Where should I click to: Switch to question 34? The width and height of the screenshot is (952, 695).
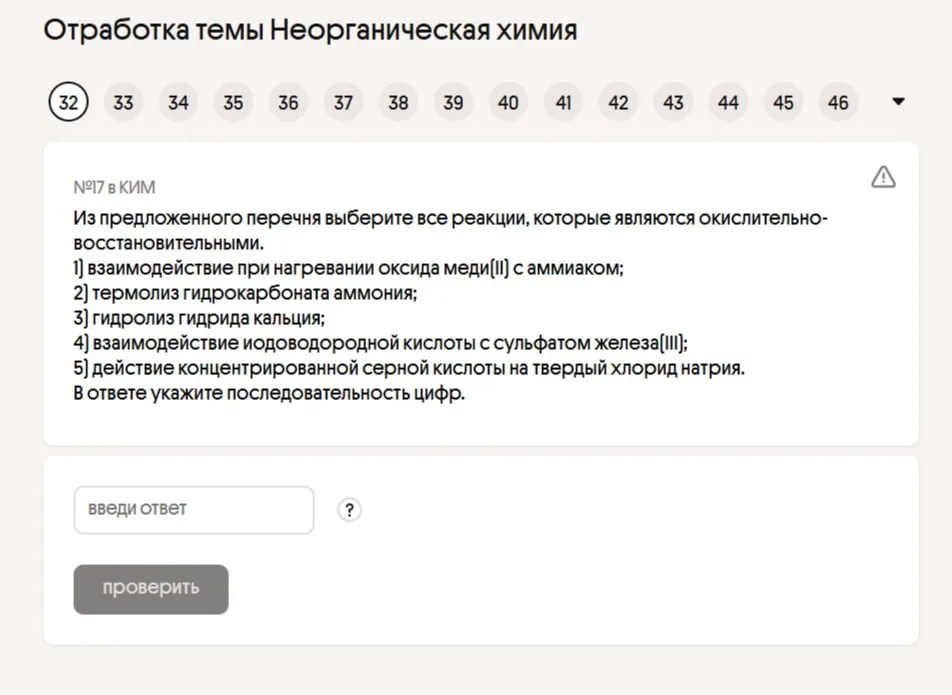[x=178, y=102]
